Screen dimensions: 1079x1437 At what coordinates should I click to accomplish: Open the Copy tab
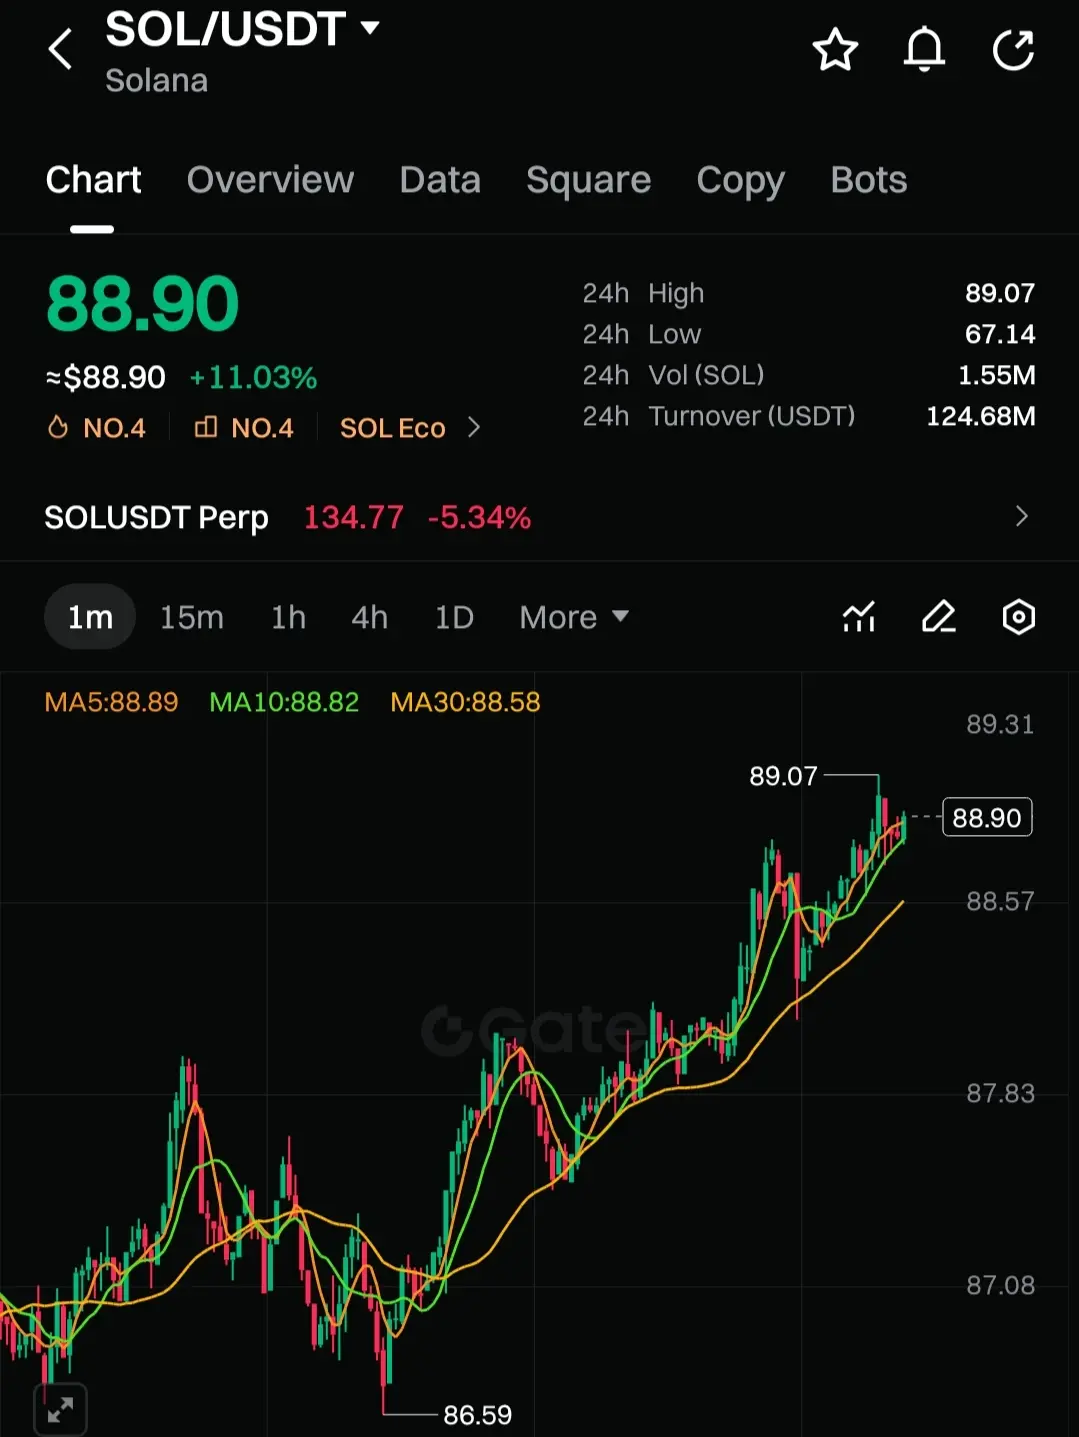[x=740, y=180]
